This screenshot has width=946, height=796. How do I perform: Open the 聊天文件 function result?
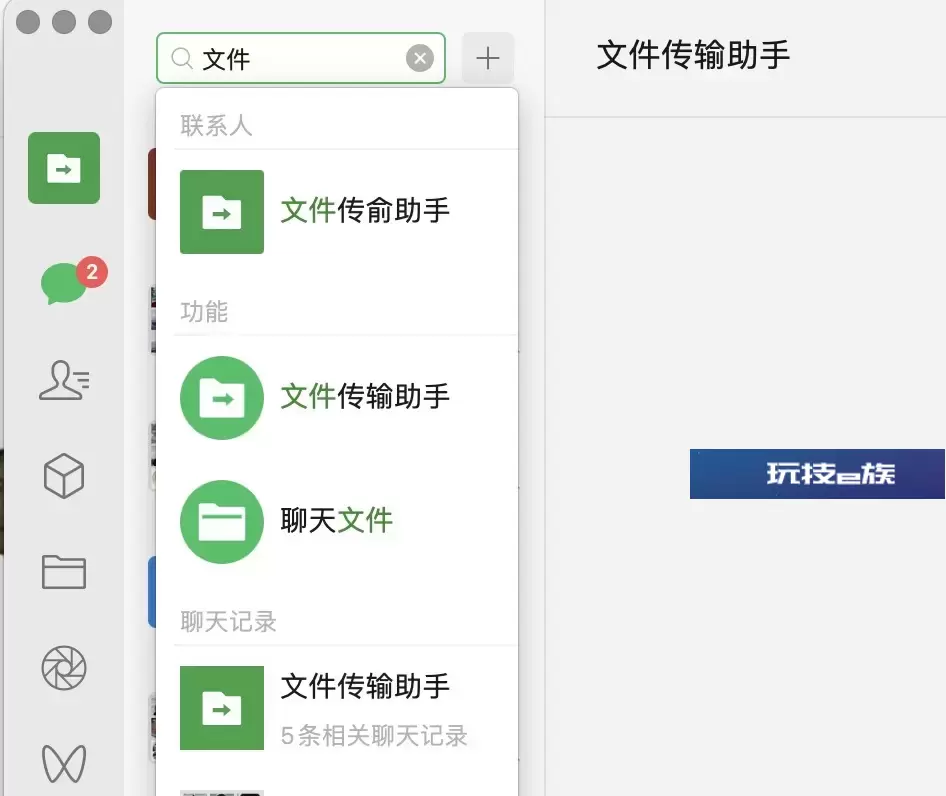pyautogui.click(x=337, y=521)
